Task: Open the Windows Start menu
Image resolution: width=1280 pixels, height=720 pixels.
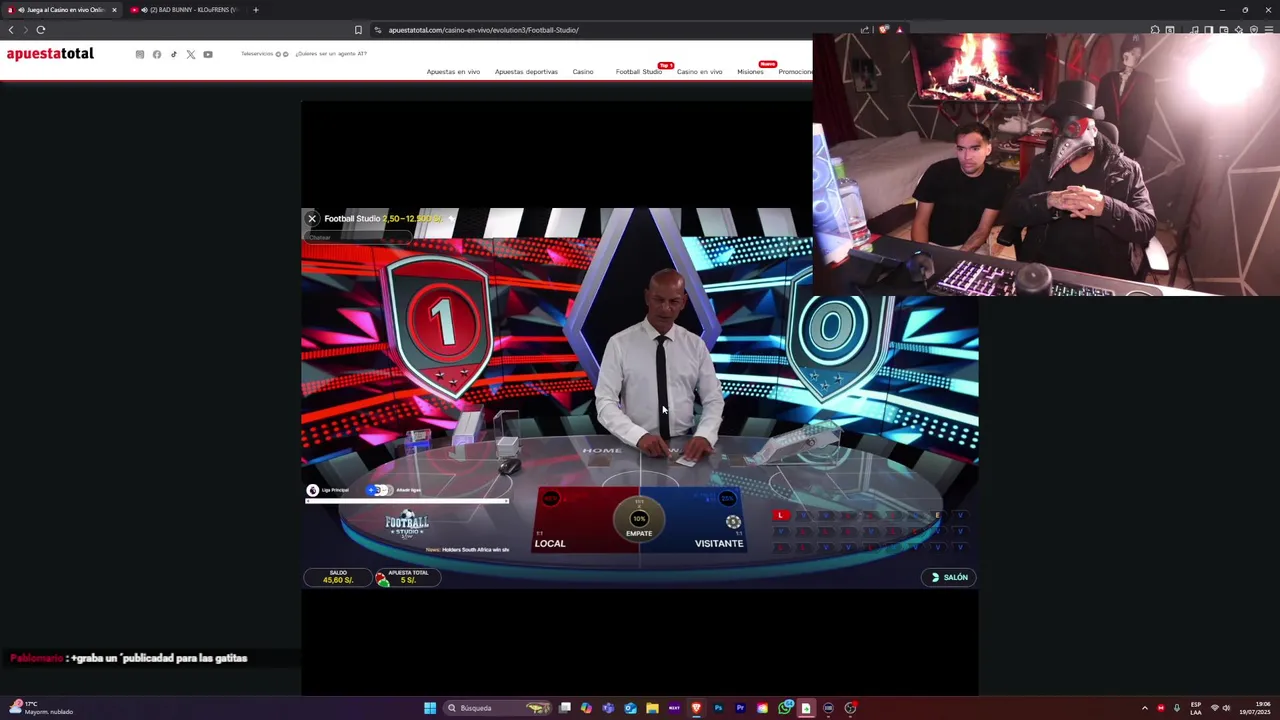Action: (x=430, y=708)
